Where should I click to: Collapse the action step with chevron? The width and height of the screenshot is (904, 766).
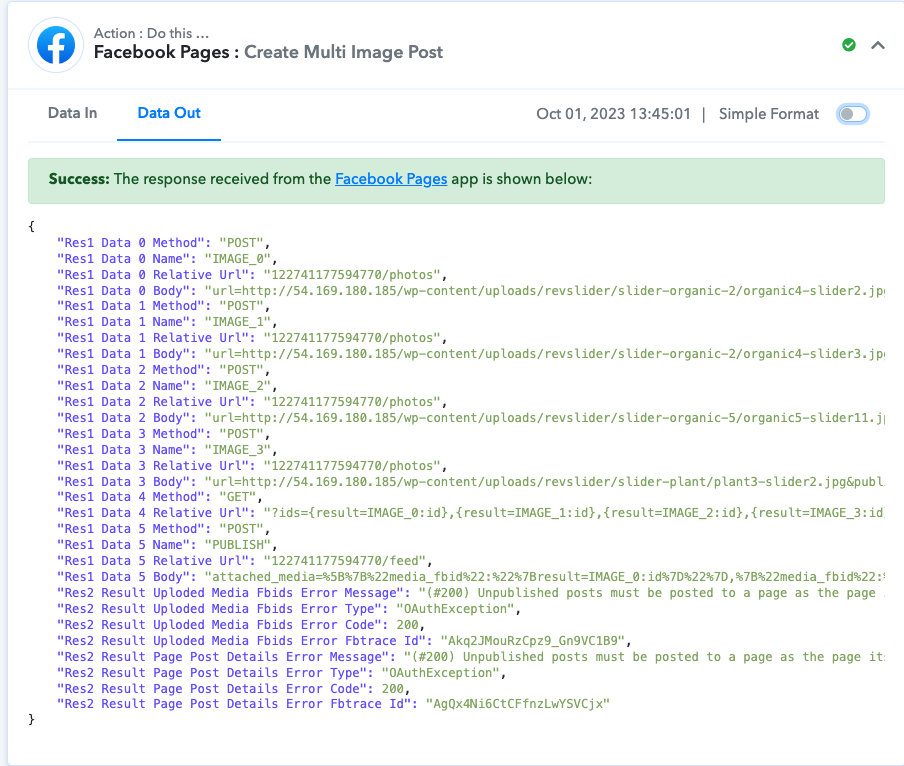click(x=877, y=45)
